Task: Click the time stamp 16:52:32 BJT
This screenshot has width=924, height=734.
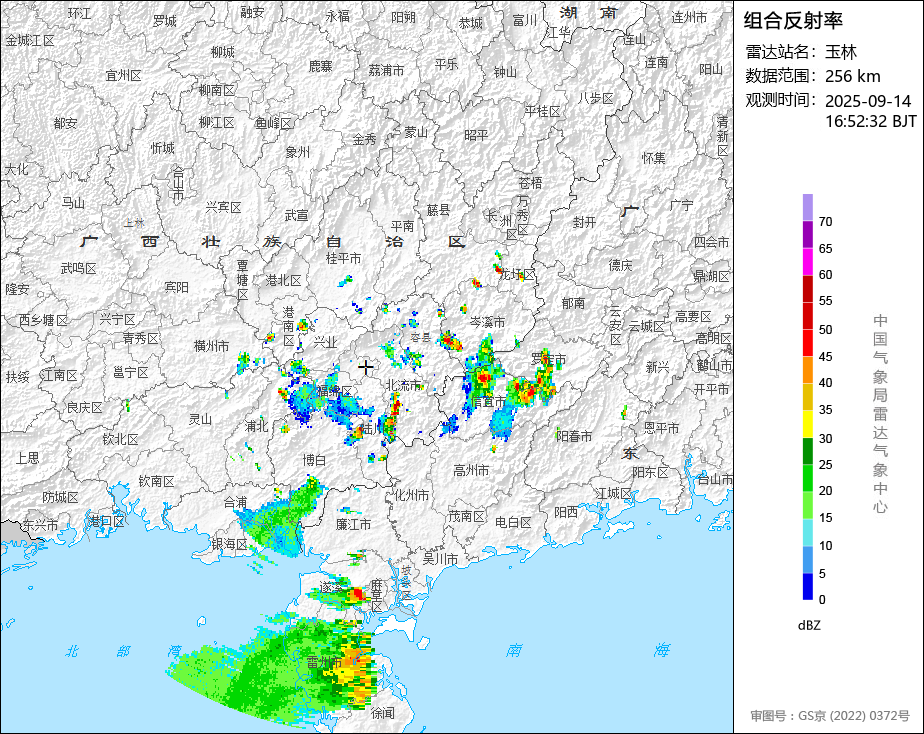Action: click(870, 121)
